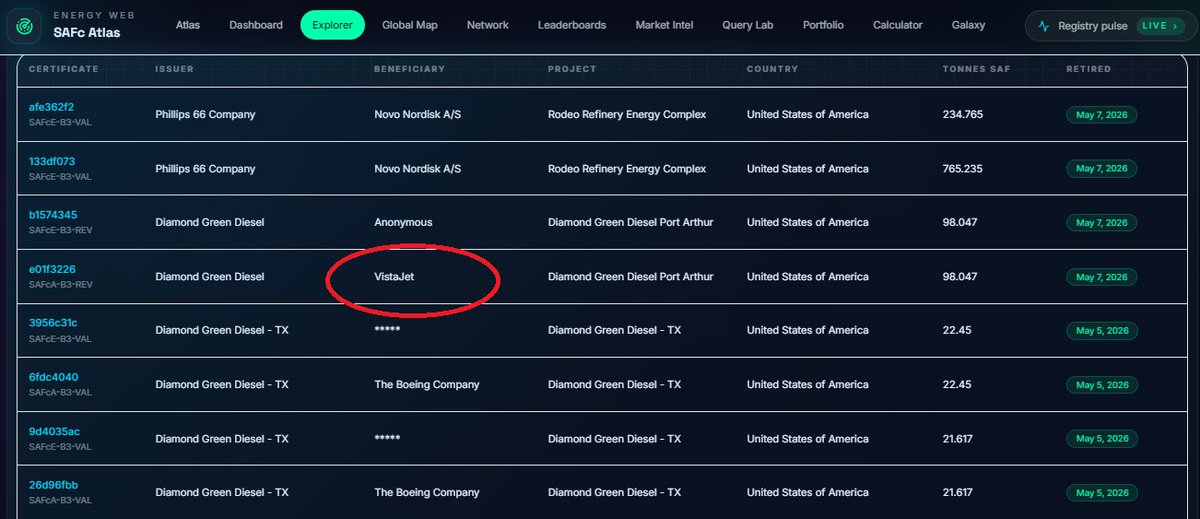Open certificate 3956c31c

pos(53,323)
